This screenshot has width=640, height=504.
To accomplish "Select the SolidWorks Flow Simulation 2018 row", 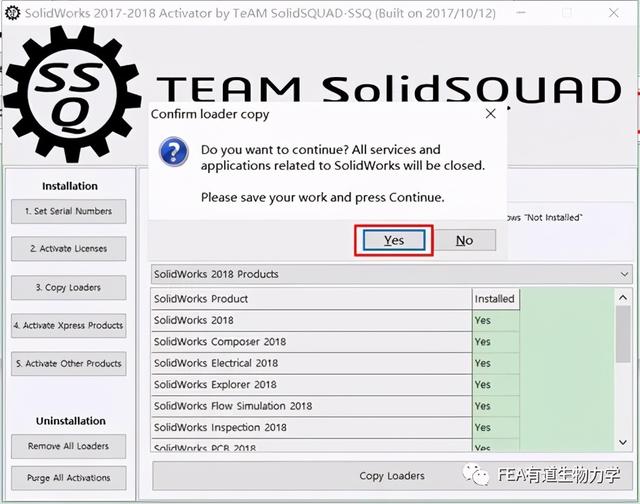I will (311, 406).
